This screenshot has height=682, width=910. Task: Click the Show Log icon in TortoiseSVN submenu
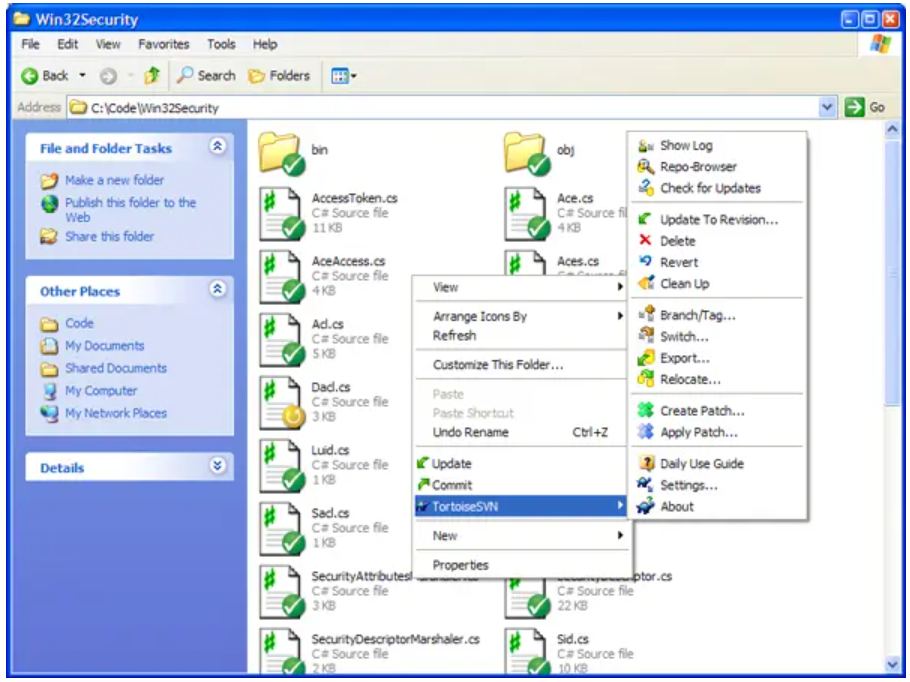tap(646, 146)
